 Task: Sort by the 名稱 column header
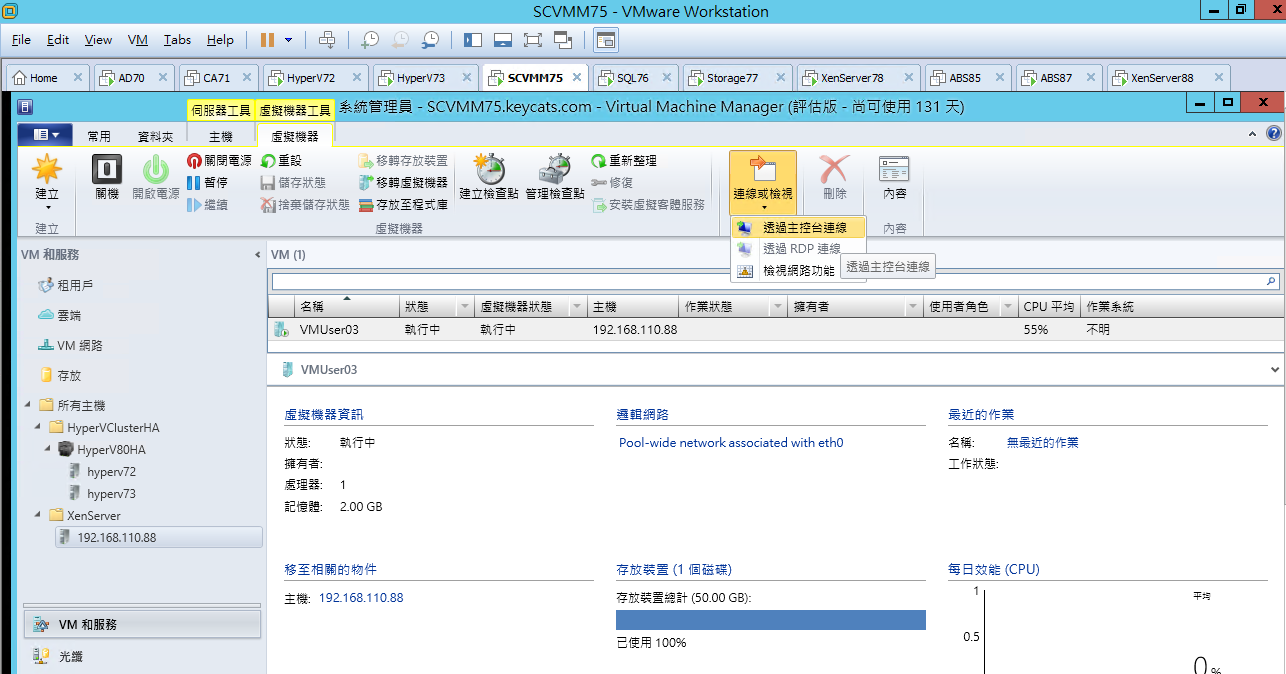[346, 307]
